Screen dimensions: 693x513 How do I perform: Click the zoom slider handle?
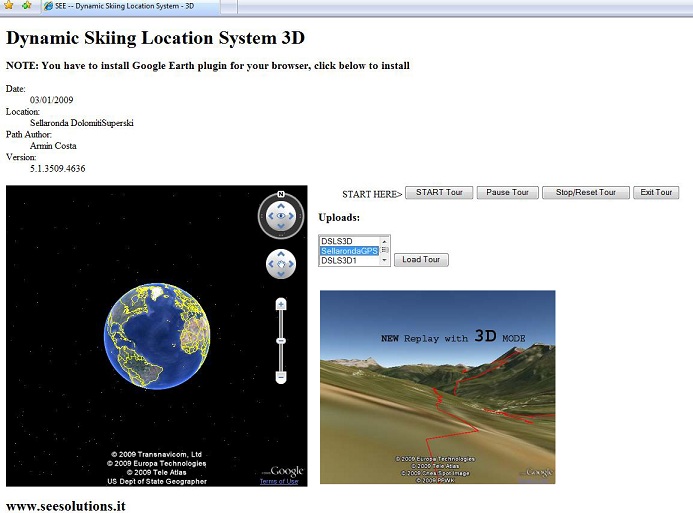[281, 341]
